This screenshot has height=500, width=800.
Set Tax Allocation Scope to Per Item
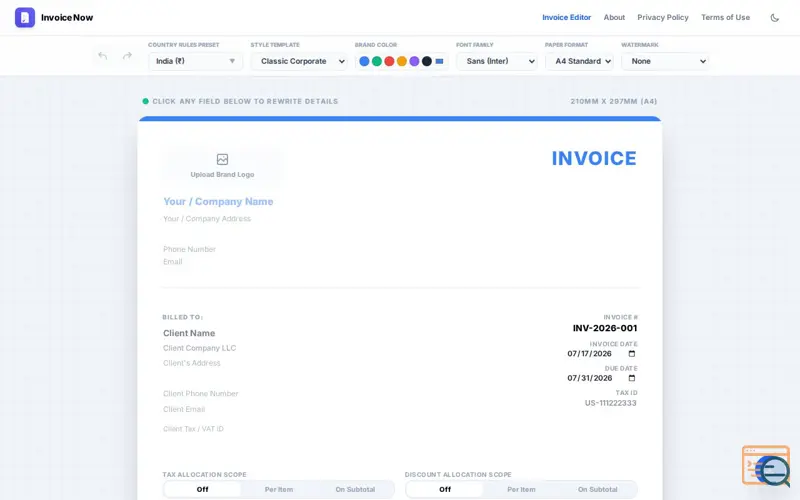[279, 489]
